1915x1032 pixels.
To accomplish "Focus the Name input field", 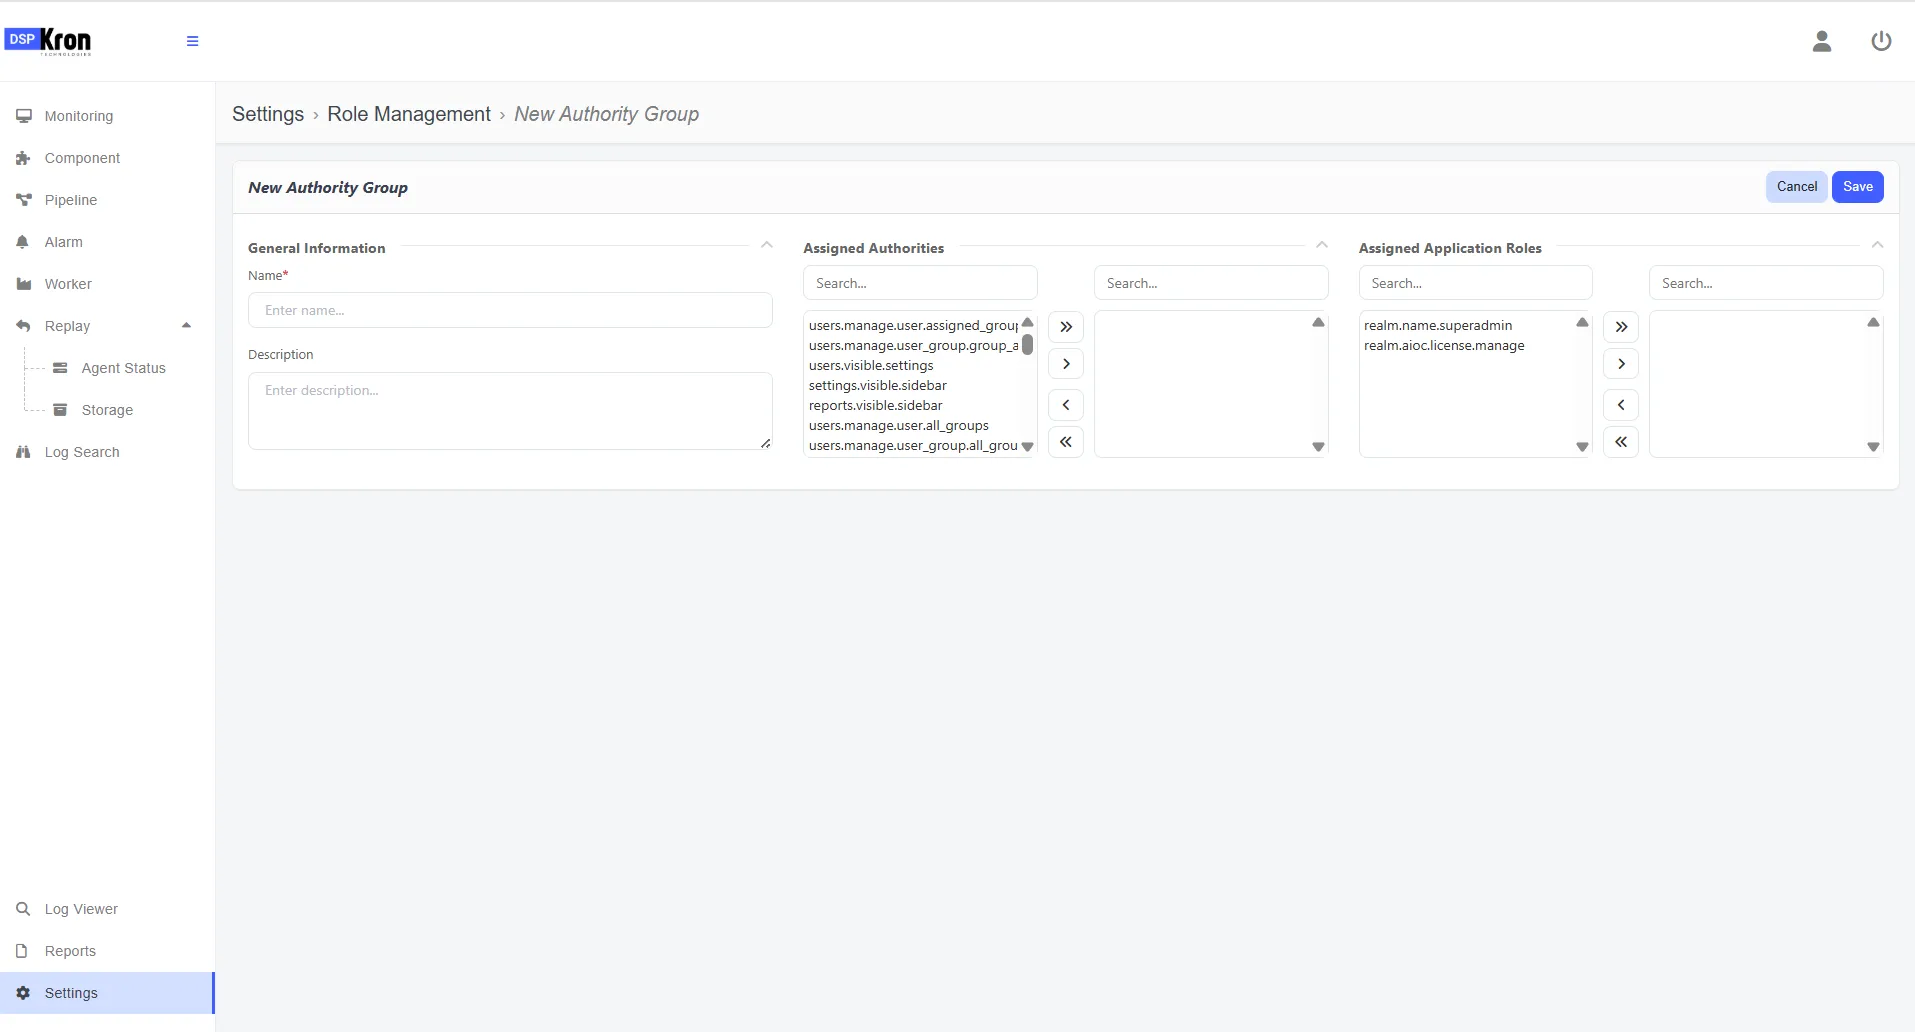I will pyautogui.click(x=510, y=310).
